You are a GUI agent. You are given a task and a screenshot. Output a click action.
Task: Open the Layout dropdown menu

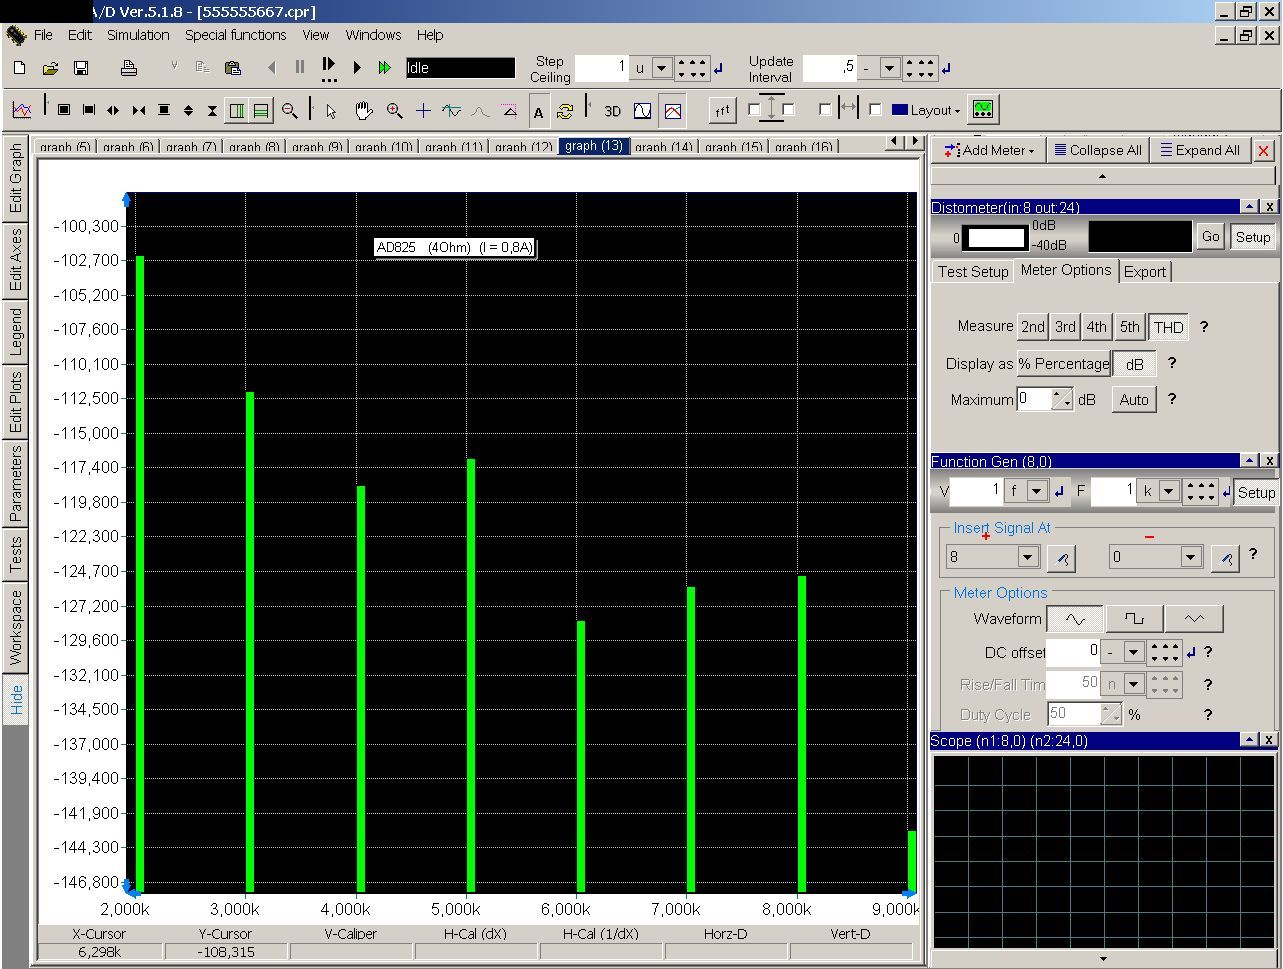point(935,111)
